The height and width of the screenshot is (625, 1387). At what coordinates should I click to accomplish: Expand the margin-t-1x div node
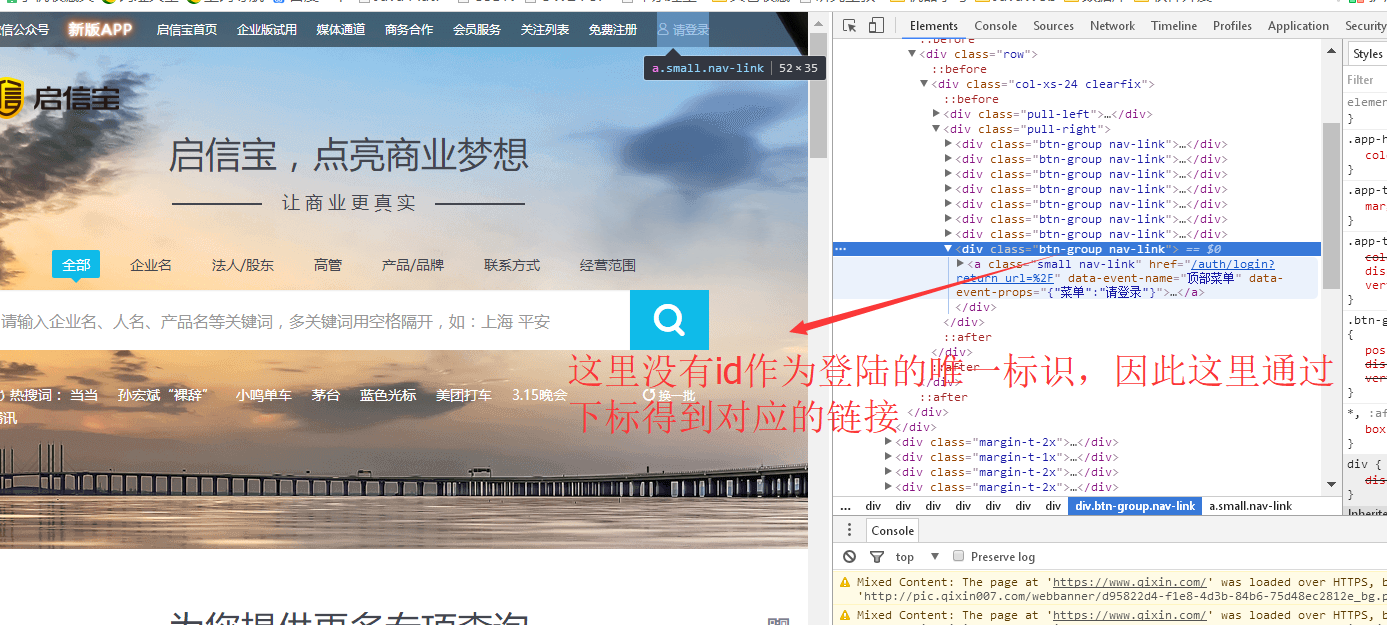click(888, 457)
